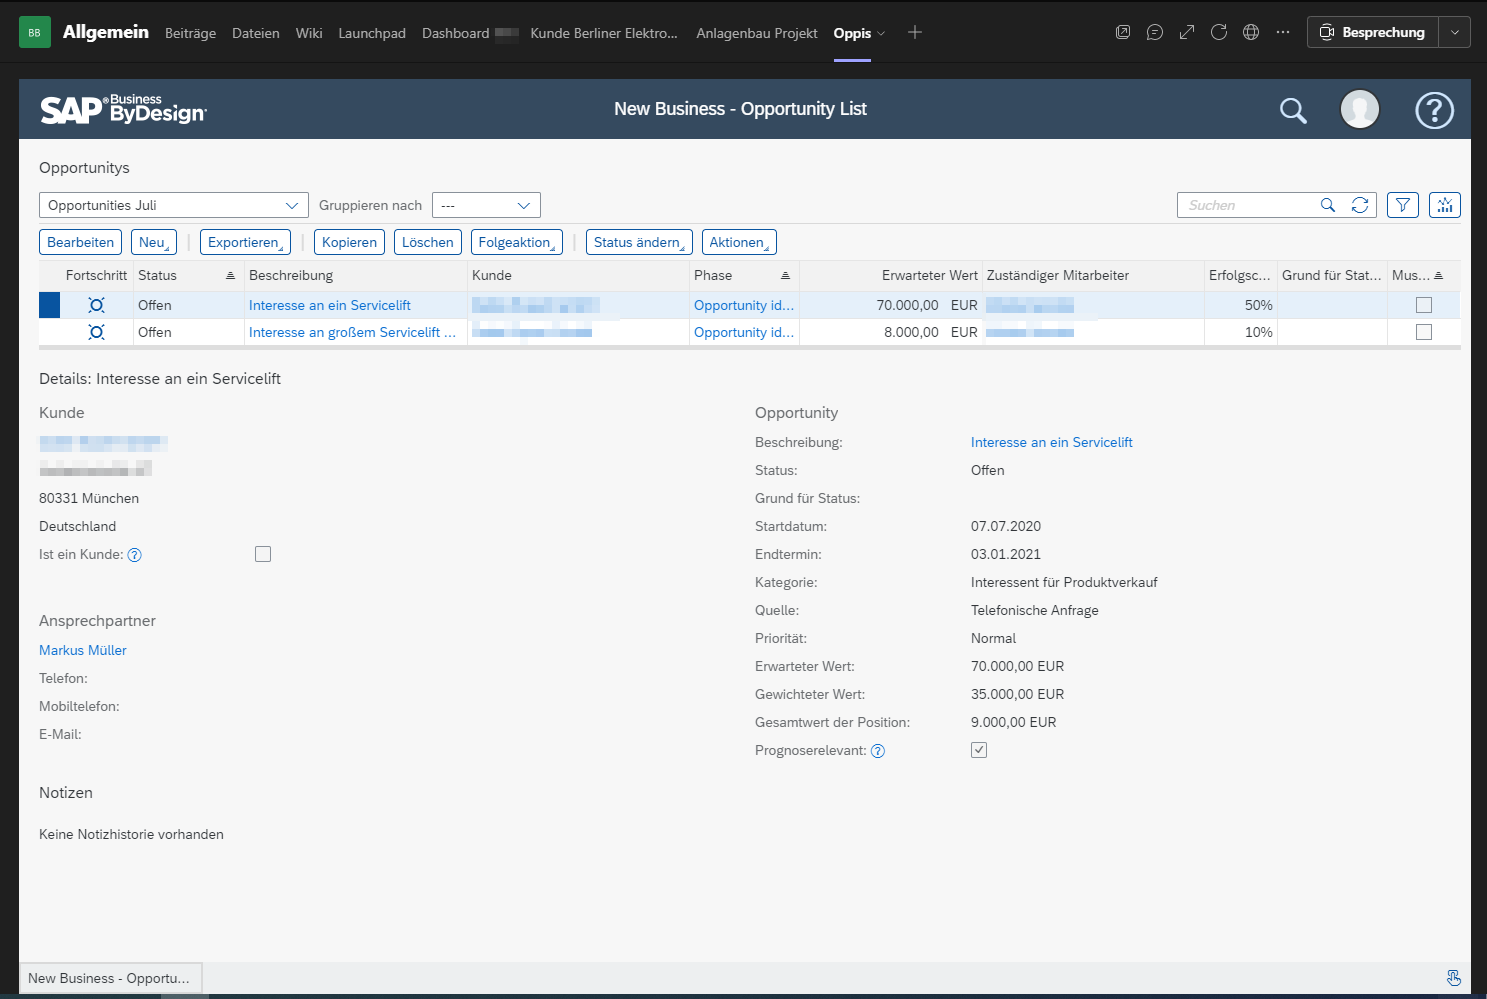This screenshot has height=999, width=1487.
Task: Switch to the Anlagenbau Projekt tab
Action: click(x=756, y=33)
